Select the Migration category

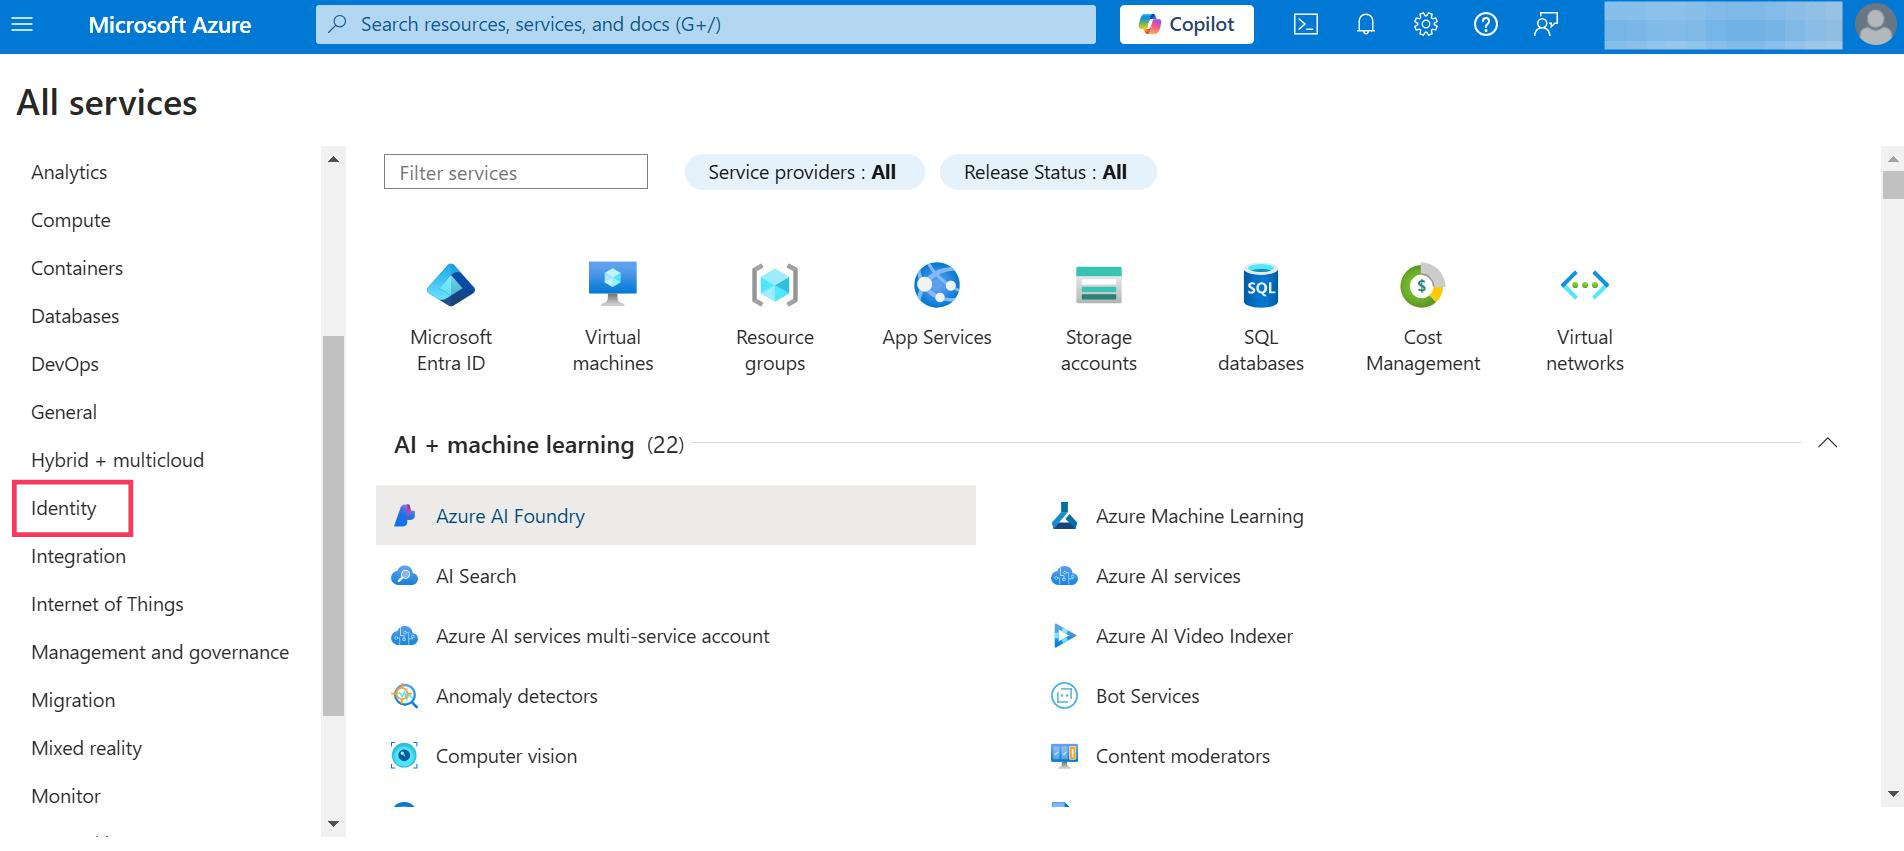point(73,700)
